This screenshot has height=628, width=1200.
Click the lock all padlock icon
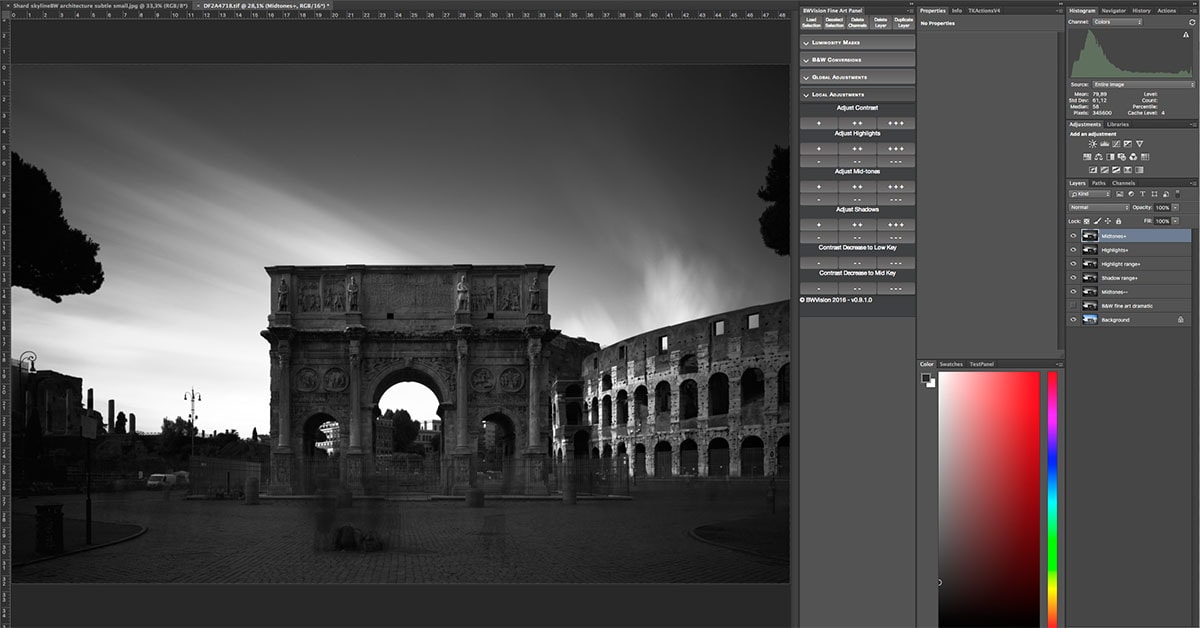(x=1118, y=221)
